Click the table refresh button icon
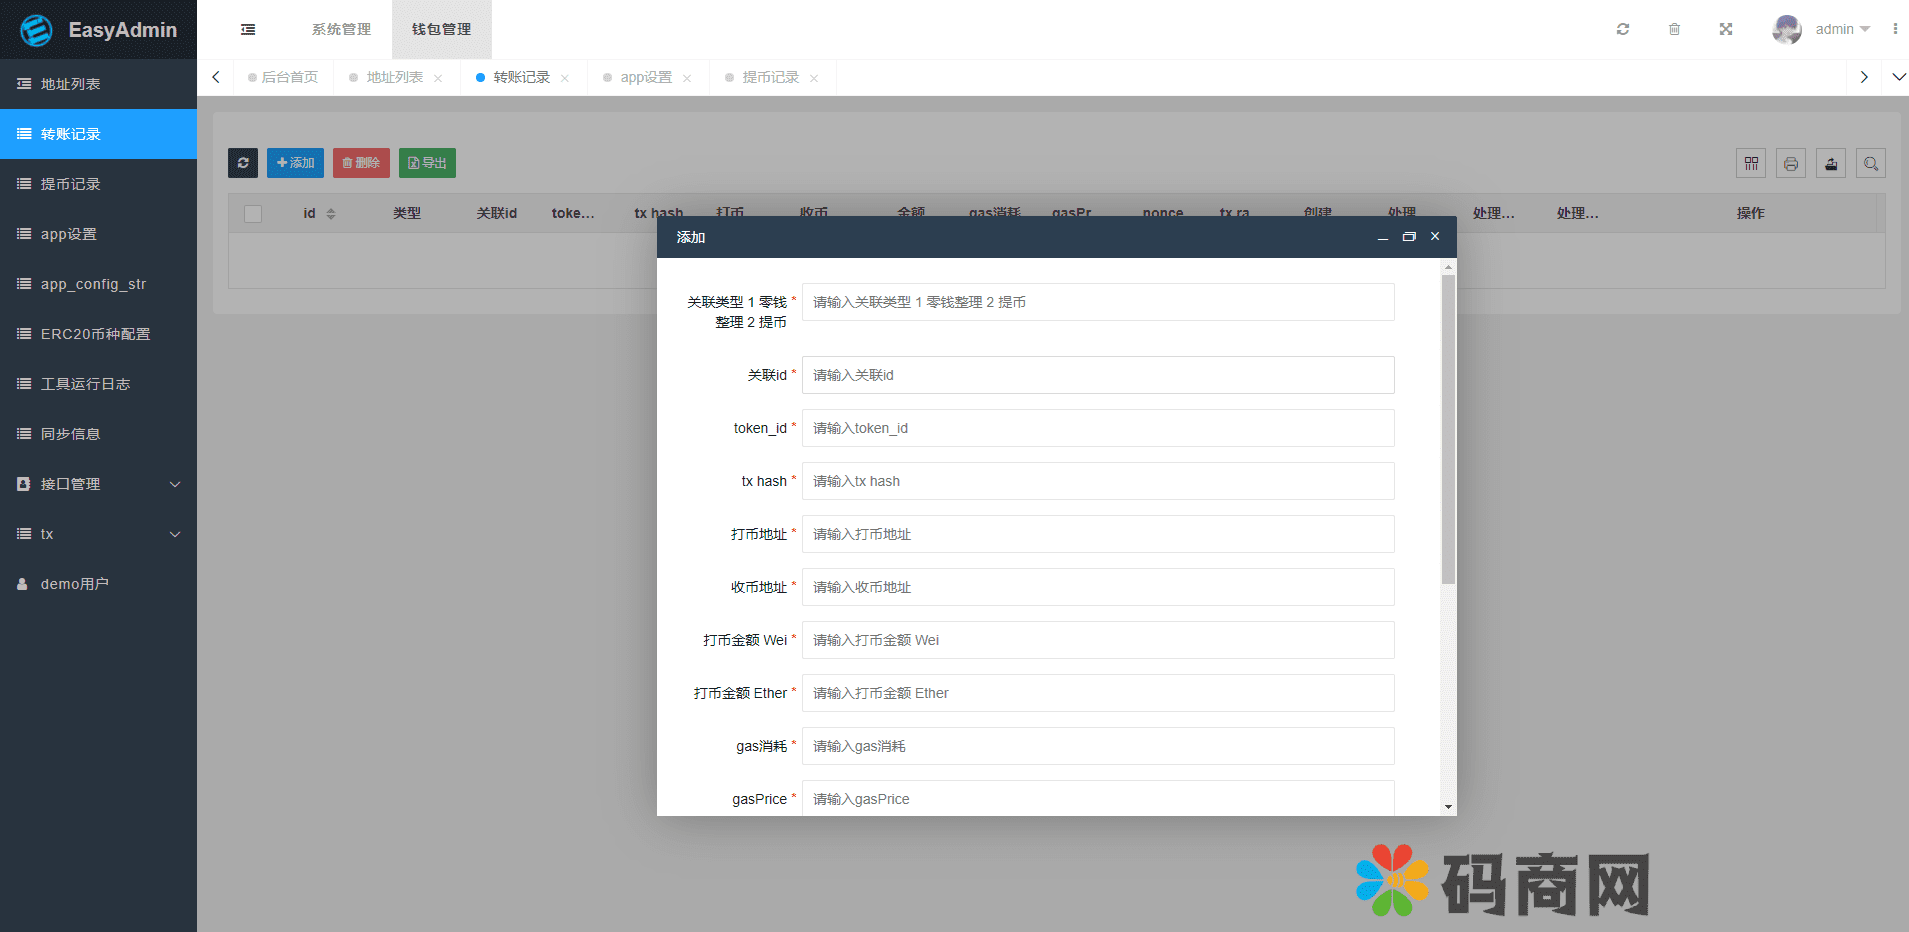1909x932 pixels. pyautogui.click(x=243, y=163)
